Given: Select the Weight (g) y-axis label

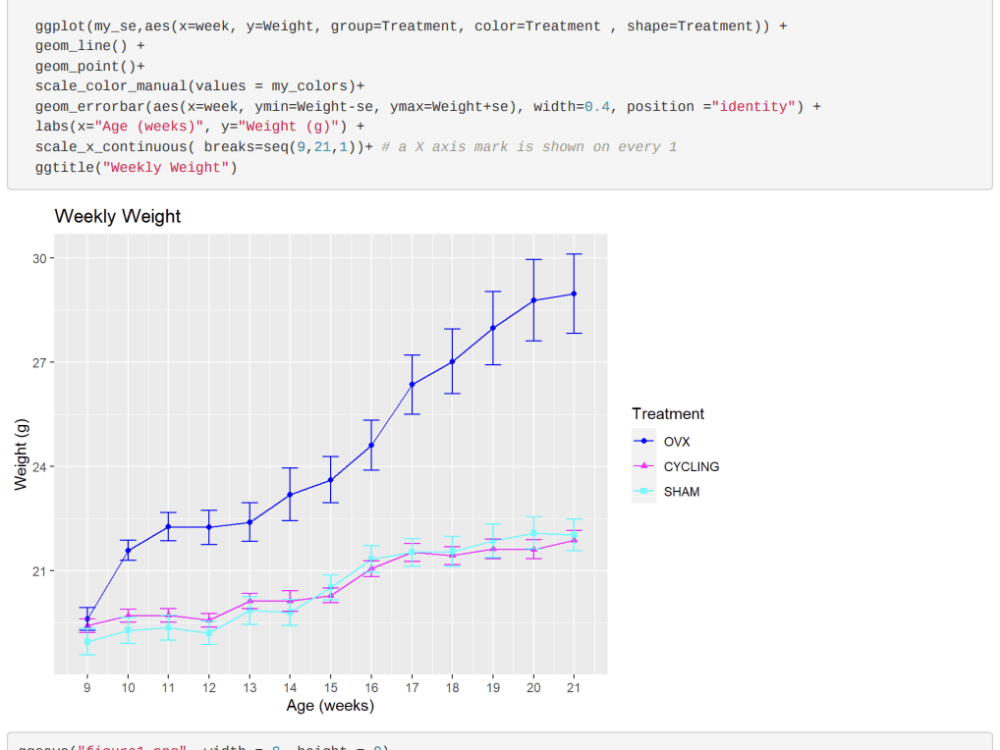Looking at the screenshot, I should [21, 452].
